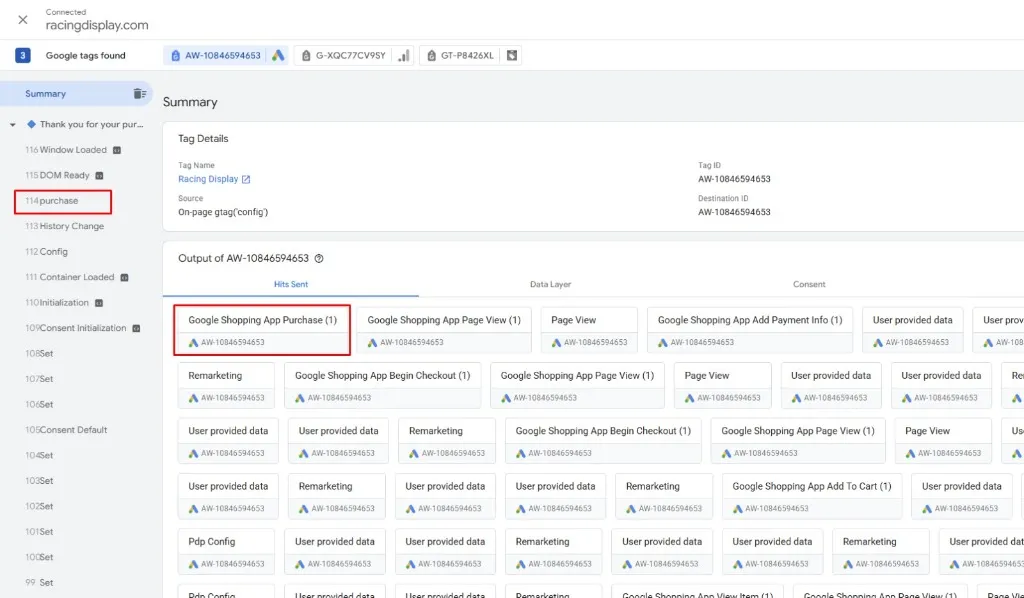The image size is (1024, 598).
Task: Click the Tag ID value AW-10846594653
Action: click(x=734, y=179)
